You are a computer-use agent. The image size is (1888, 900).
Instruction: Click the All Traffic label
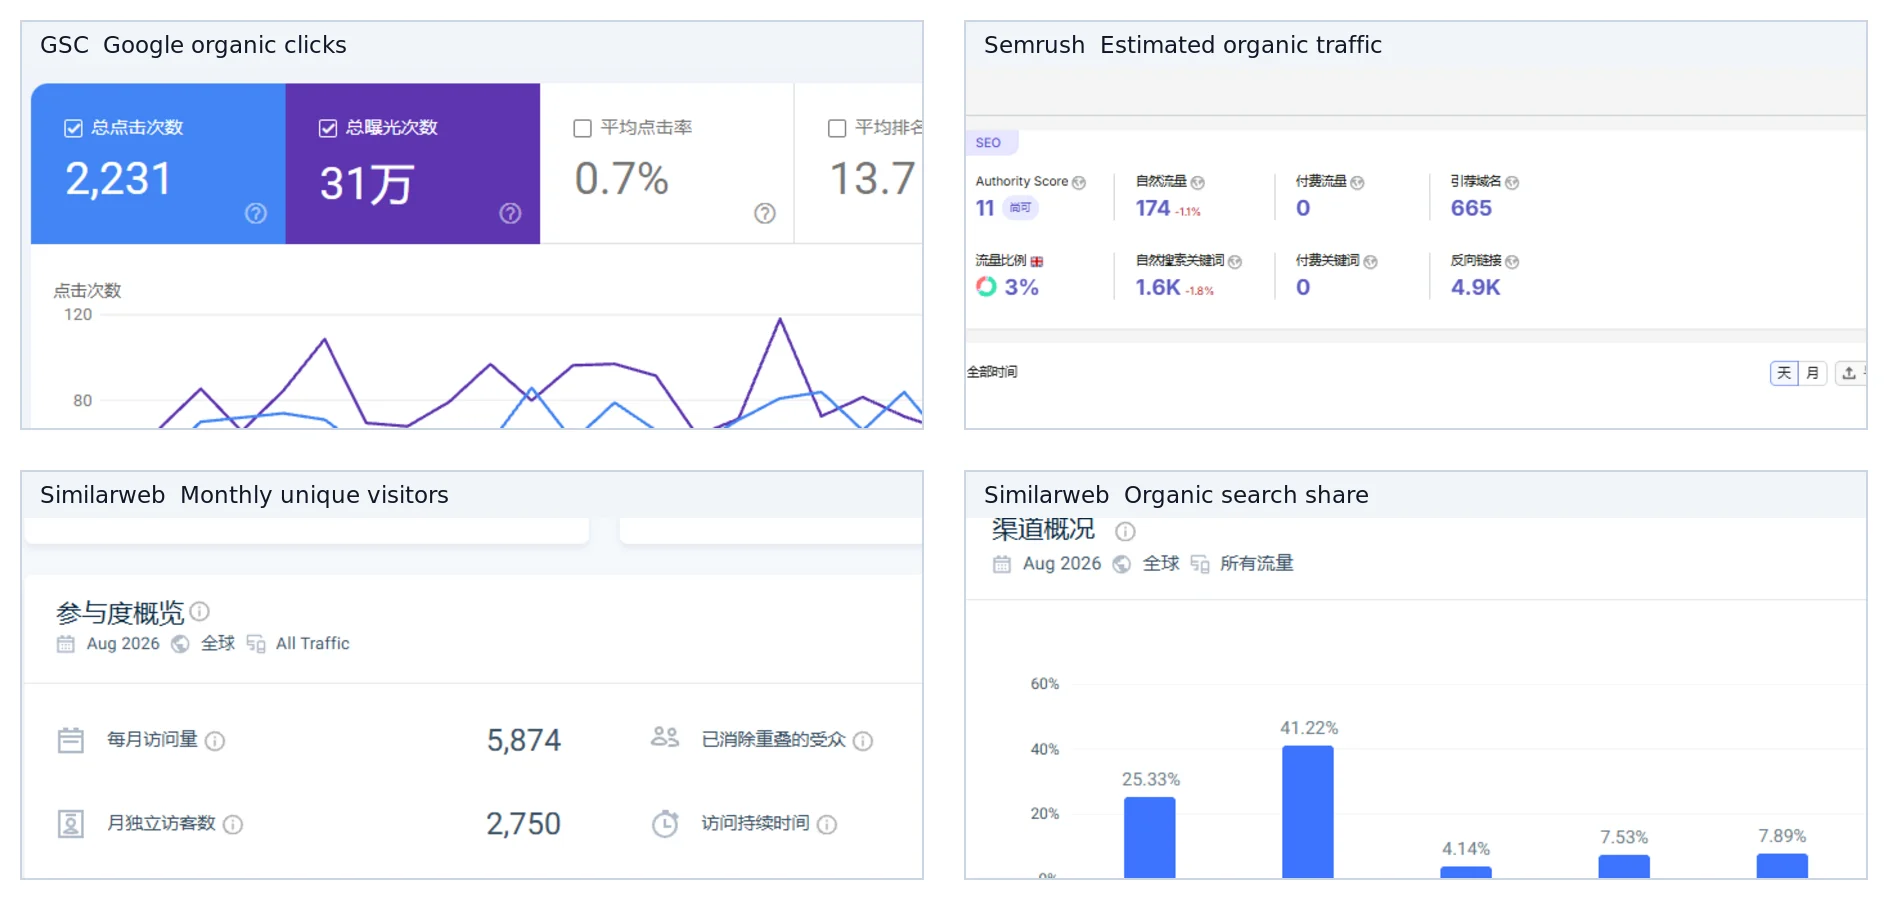click(x=313, y=644)
